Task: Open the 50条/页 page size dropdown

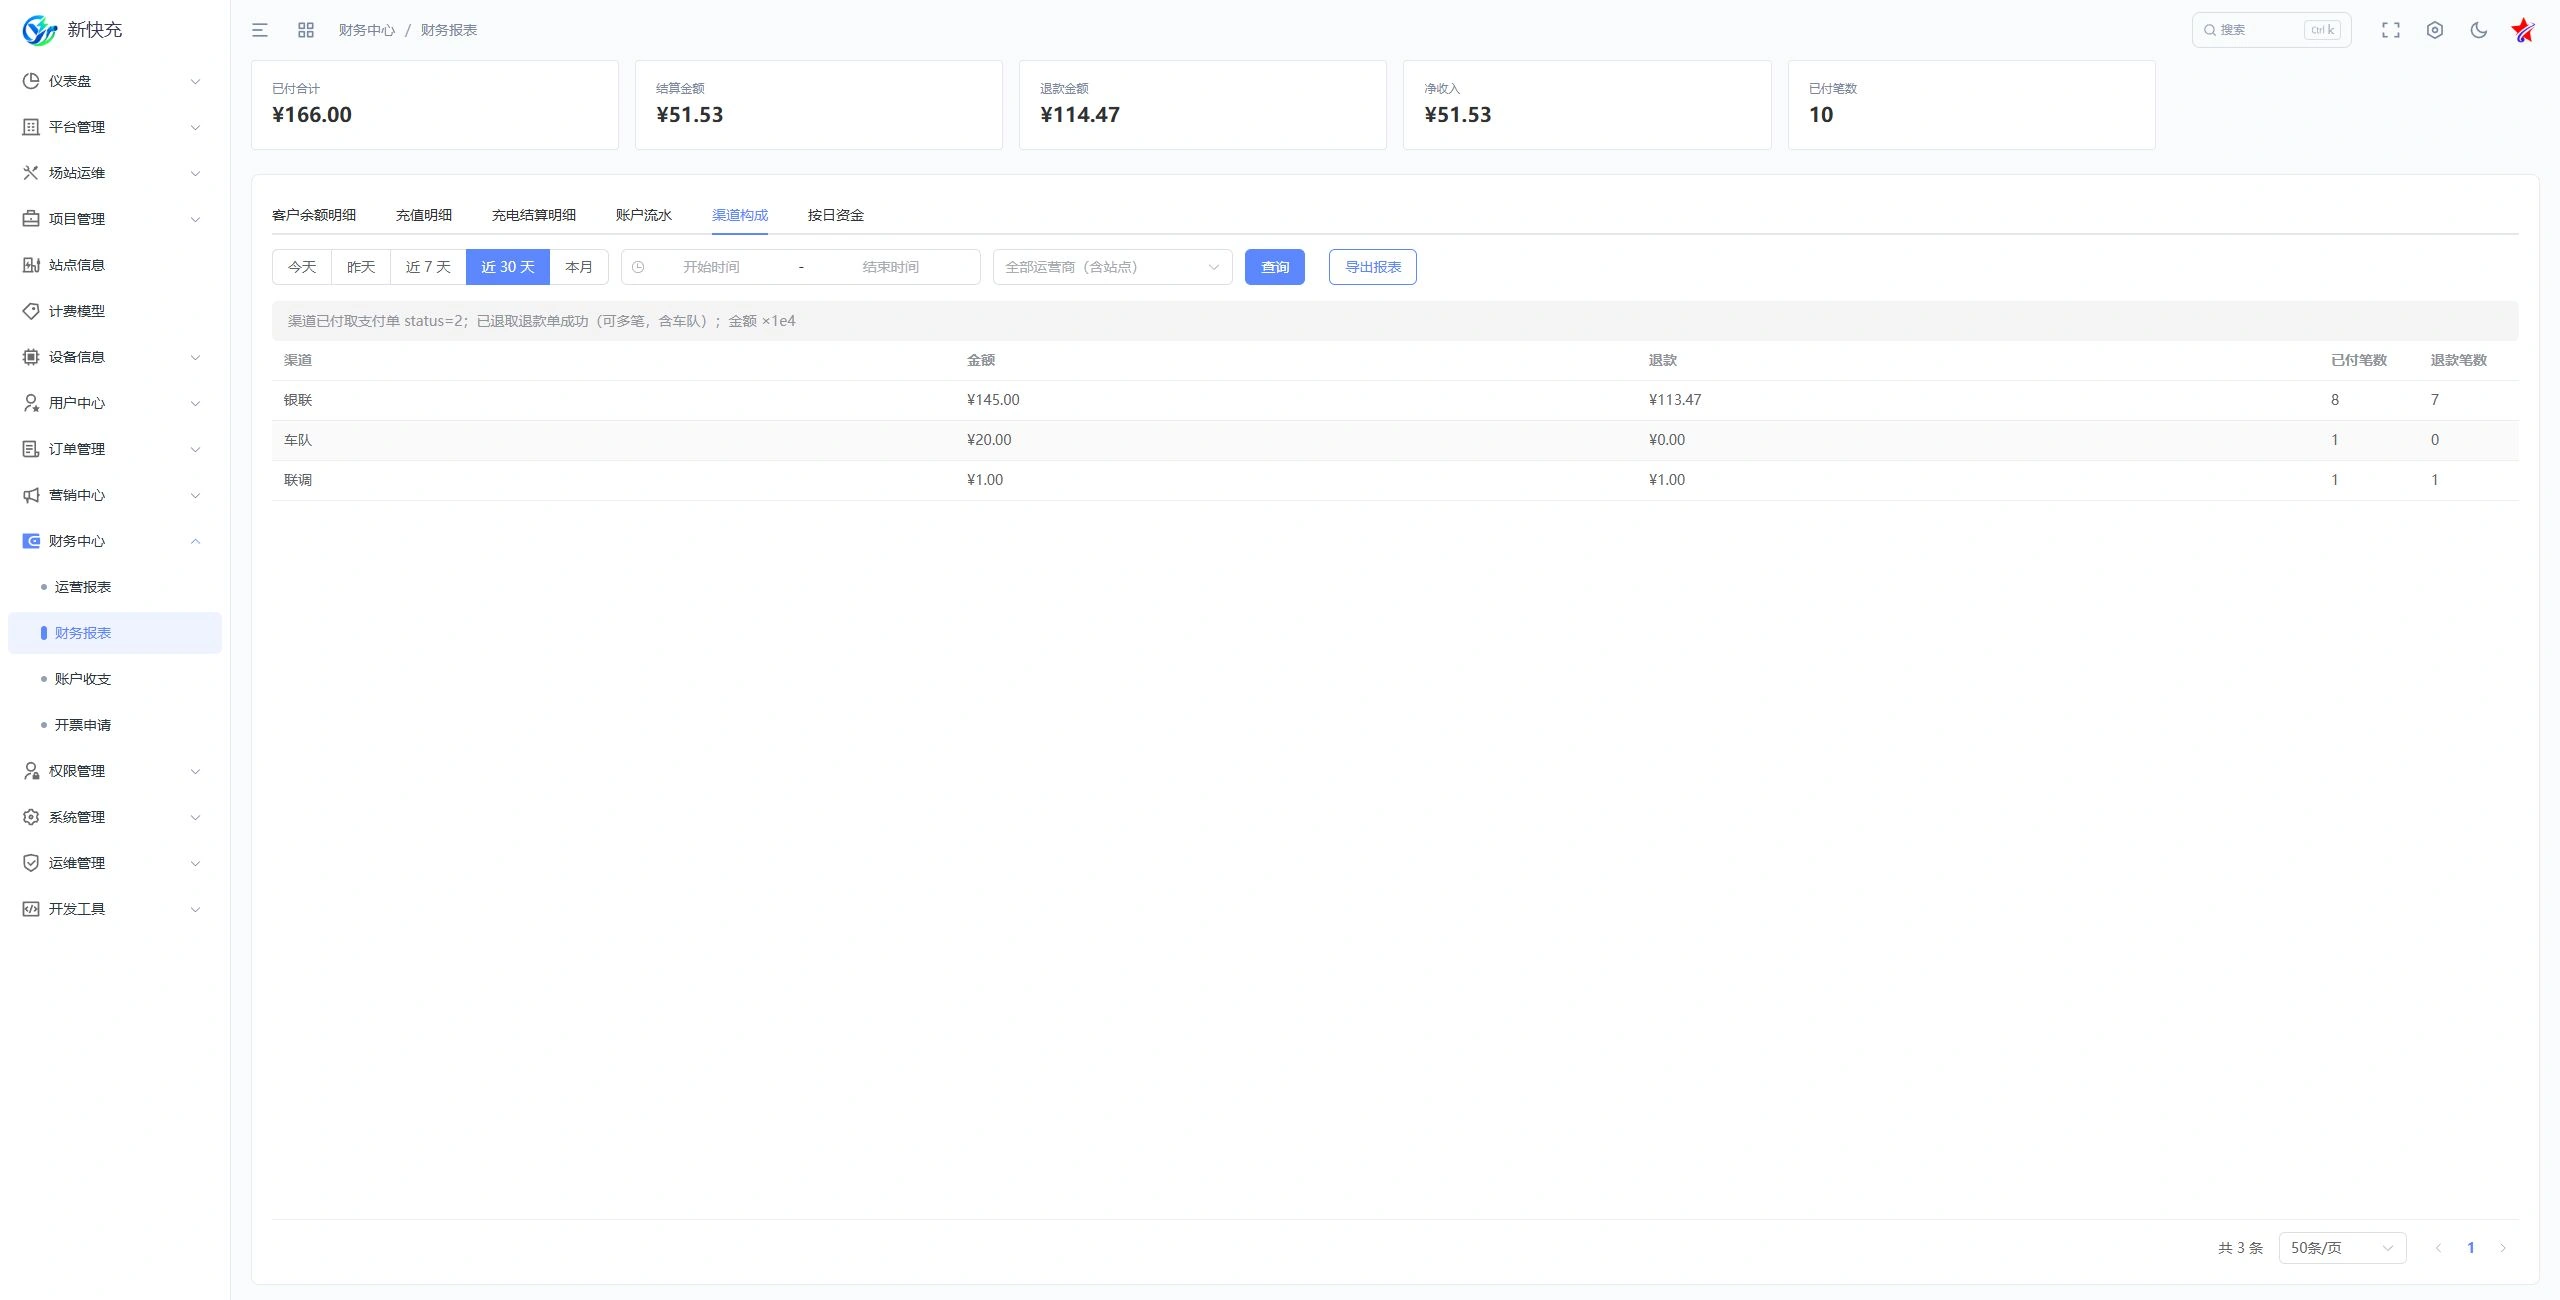Action: [x=2342, y=1248]
